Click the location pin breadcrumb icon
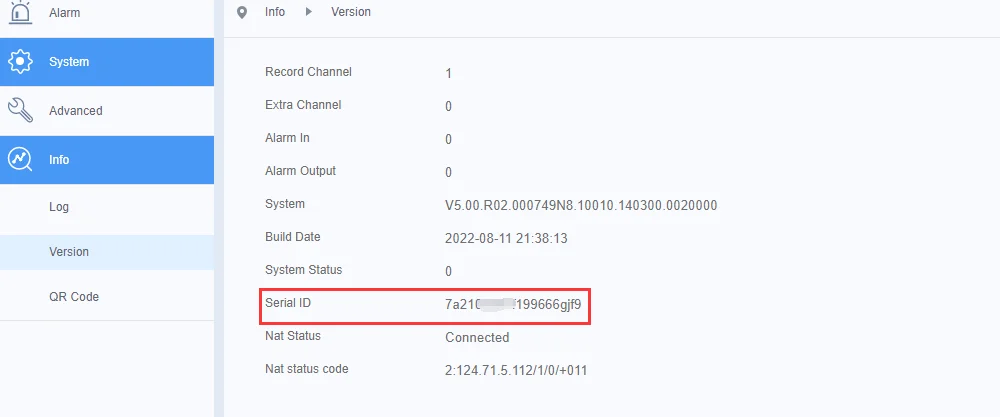The image size is (1000, 417). [242, 12]
